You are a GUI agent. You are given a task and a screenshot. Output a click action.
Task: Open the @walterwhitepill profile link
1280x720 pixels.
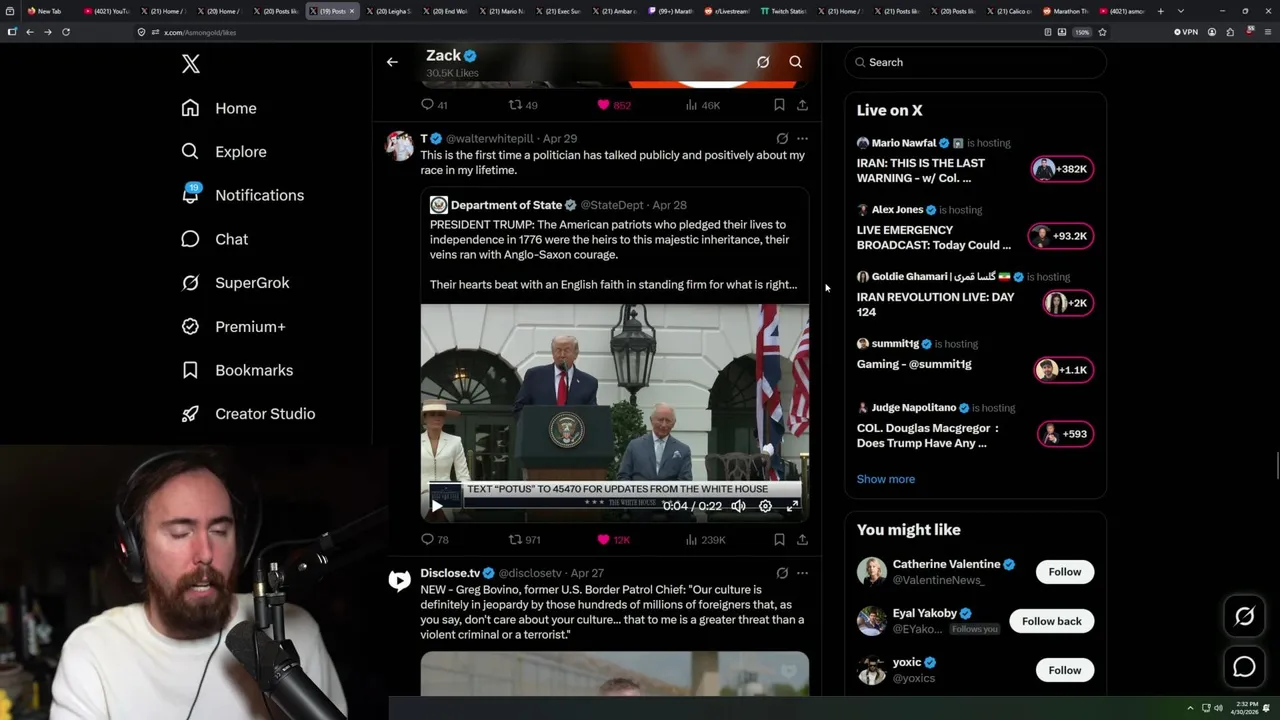coord(489,139)
